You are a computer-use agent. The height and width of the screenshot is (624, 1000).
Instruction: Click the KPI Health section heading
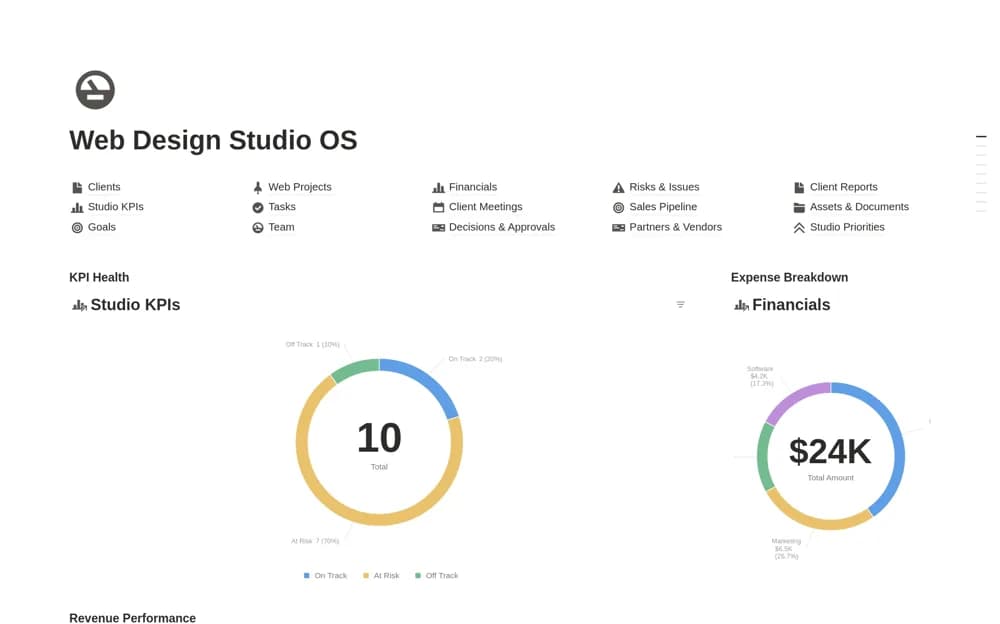coord(99,278)
